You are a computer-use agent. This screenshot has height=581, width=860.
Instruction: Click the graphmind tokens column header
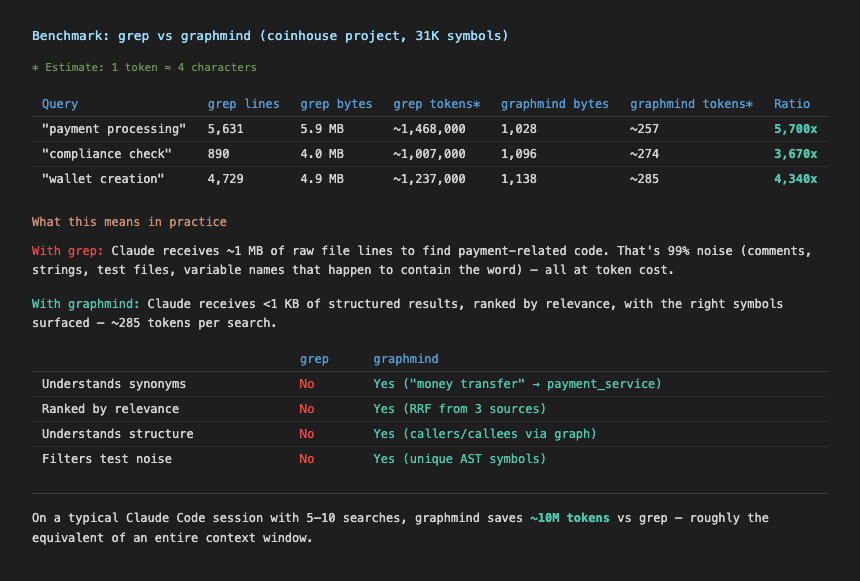(x=692, y=104)
